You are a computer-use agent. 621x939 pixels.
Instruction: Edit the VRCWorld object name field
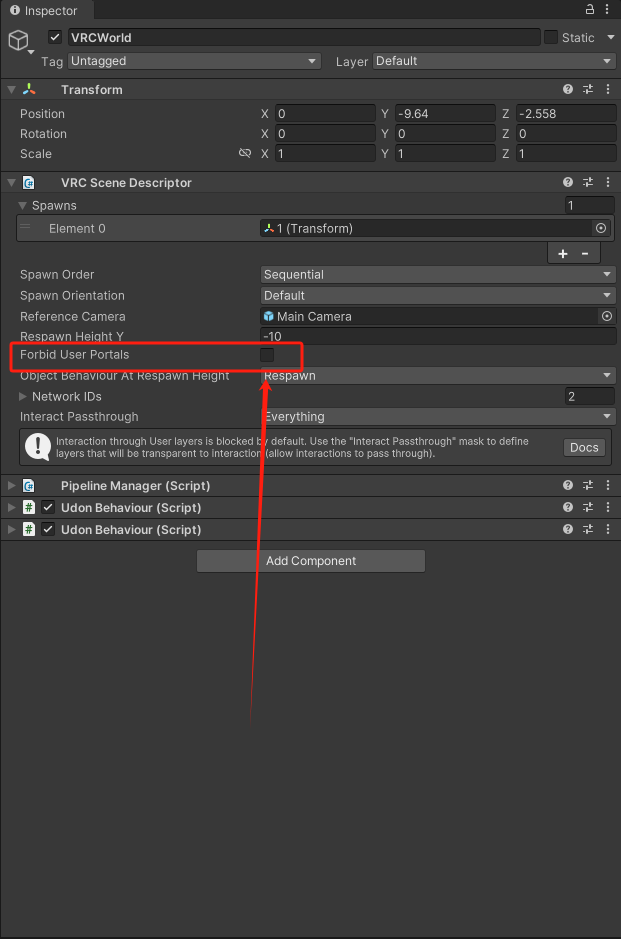click(304, 37)
